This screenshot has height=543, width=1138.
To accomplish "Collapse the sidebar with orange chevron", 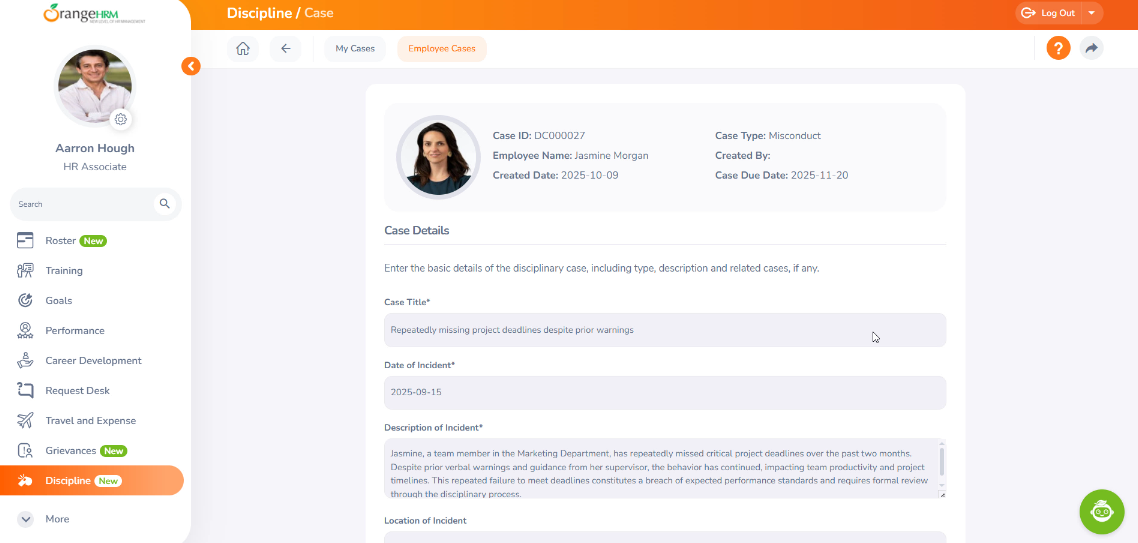I will pyautogui.click(x=191, y=66).
